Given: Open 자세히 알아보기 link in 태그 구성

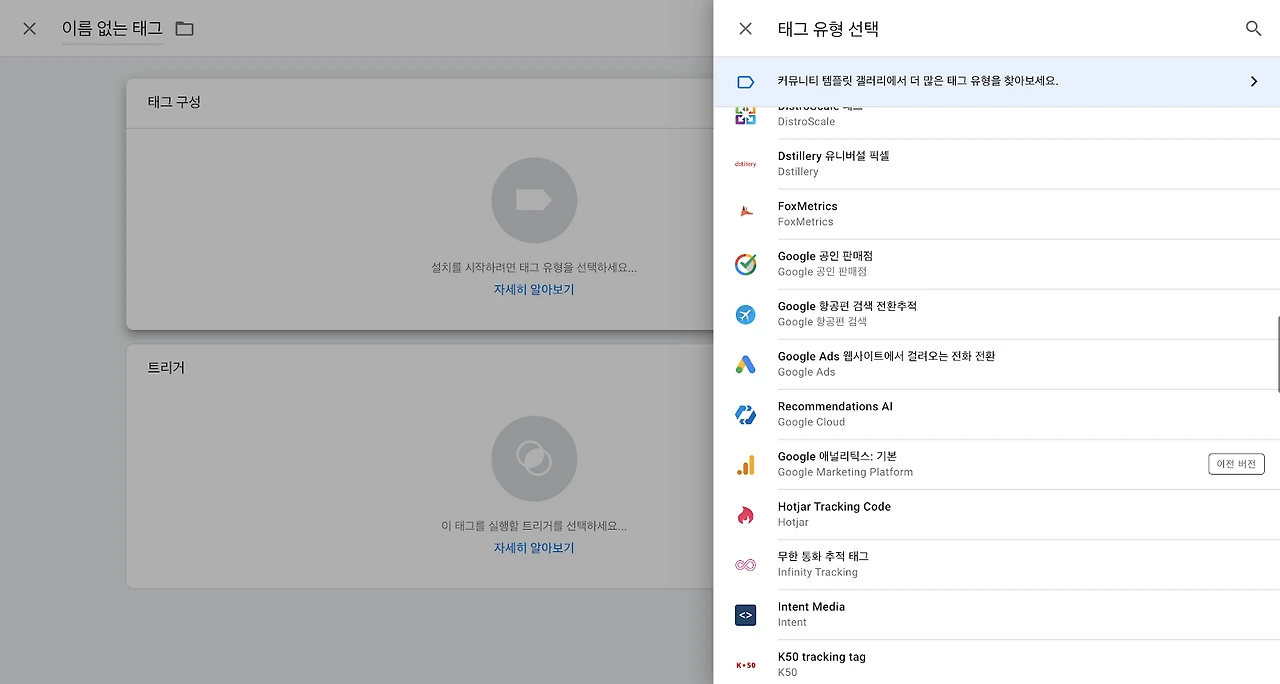Looking at the screenshot, I should 534,290.
